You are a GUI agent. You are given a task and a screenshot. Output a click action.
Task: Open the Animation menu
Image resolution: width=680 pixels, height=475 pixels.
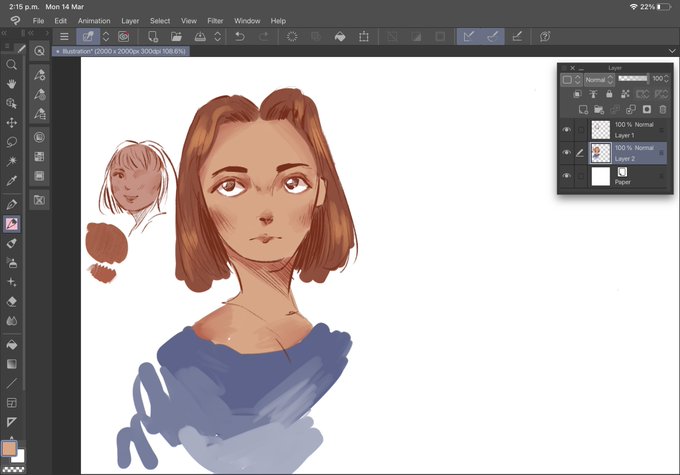[94, 21]
